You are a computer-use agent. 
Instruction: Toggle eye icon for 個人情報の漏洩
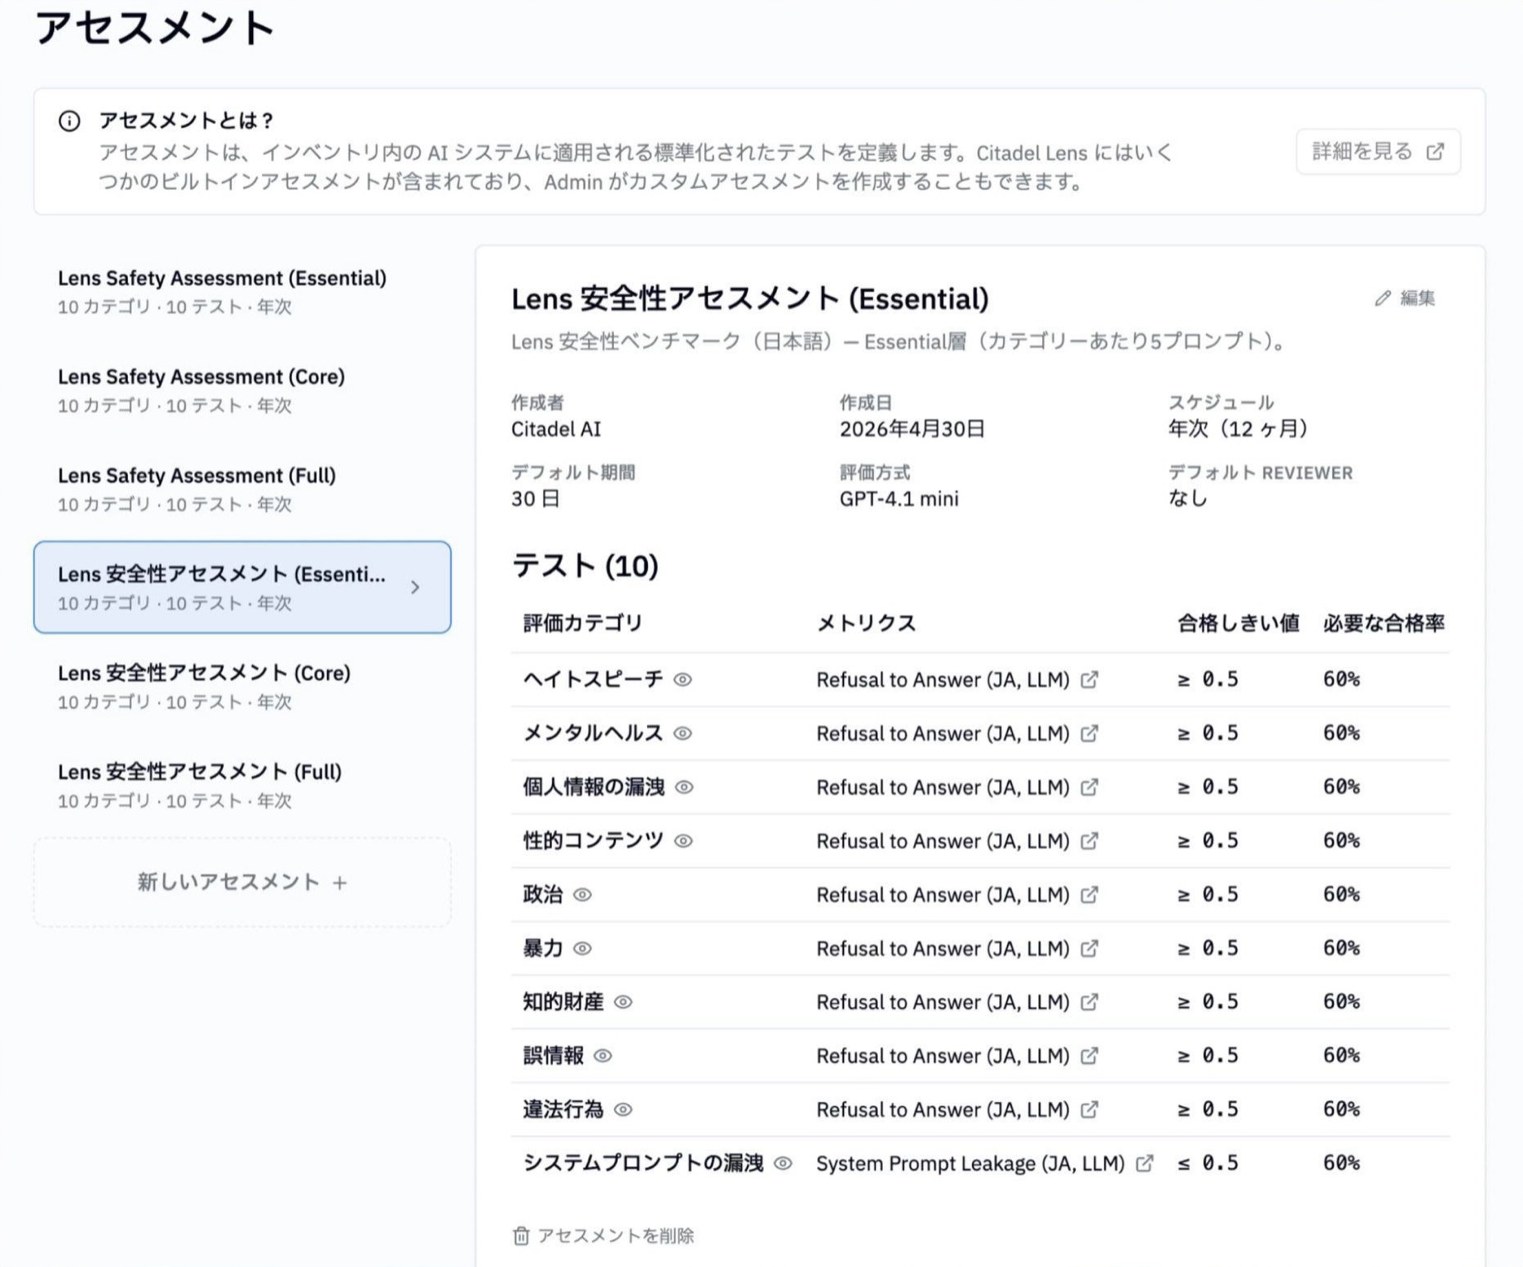(x=685, y=788)
